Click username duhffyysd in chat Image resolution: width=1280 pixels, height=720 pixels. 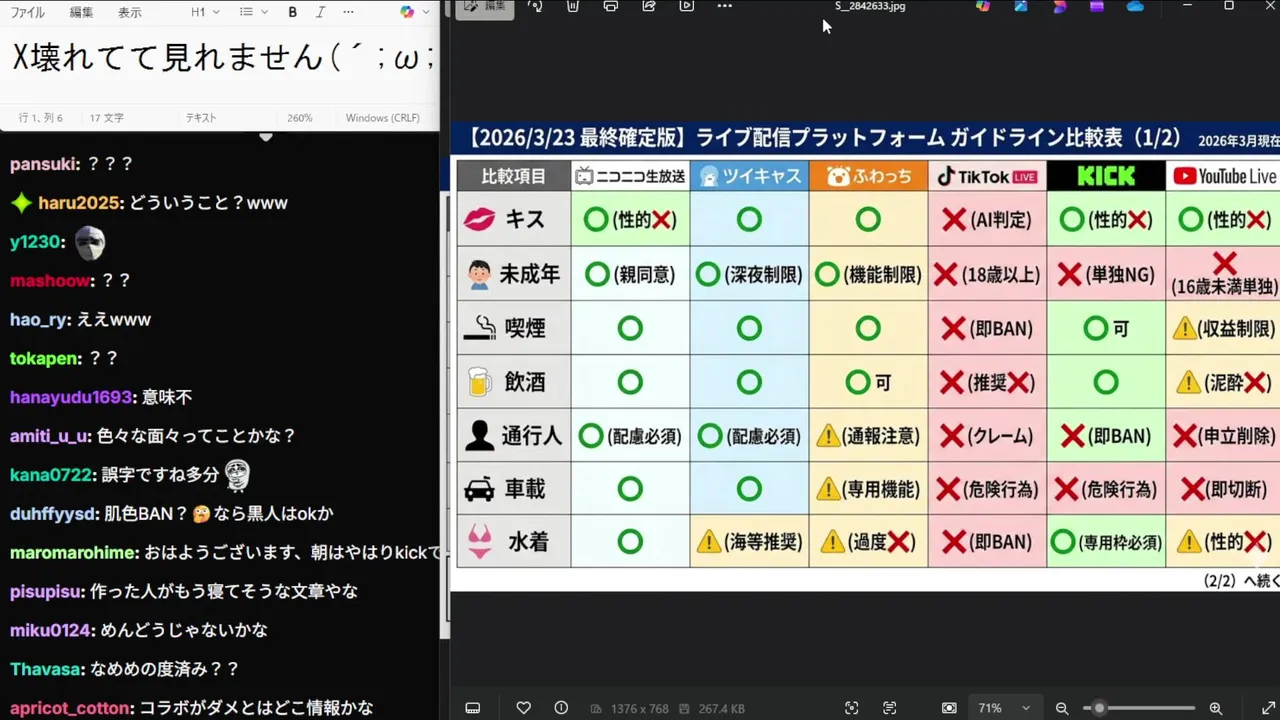pyautogui.click(x=53, y=514)
